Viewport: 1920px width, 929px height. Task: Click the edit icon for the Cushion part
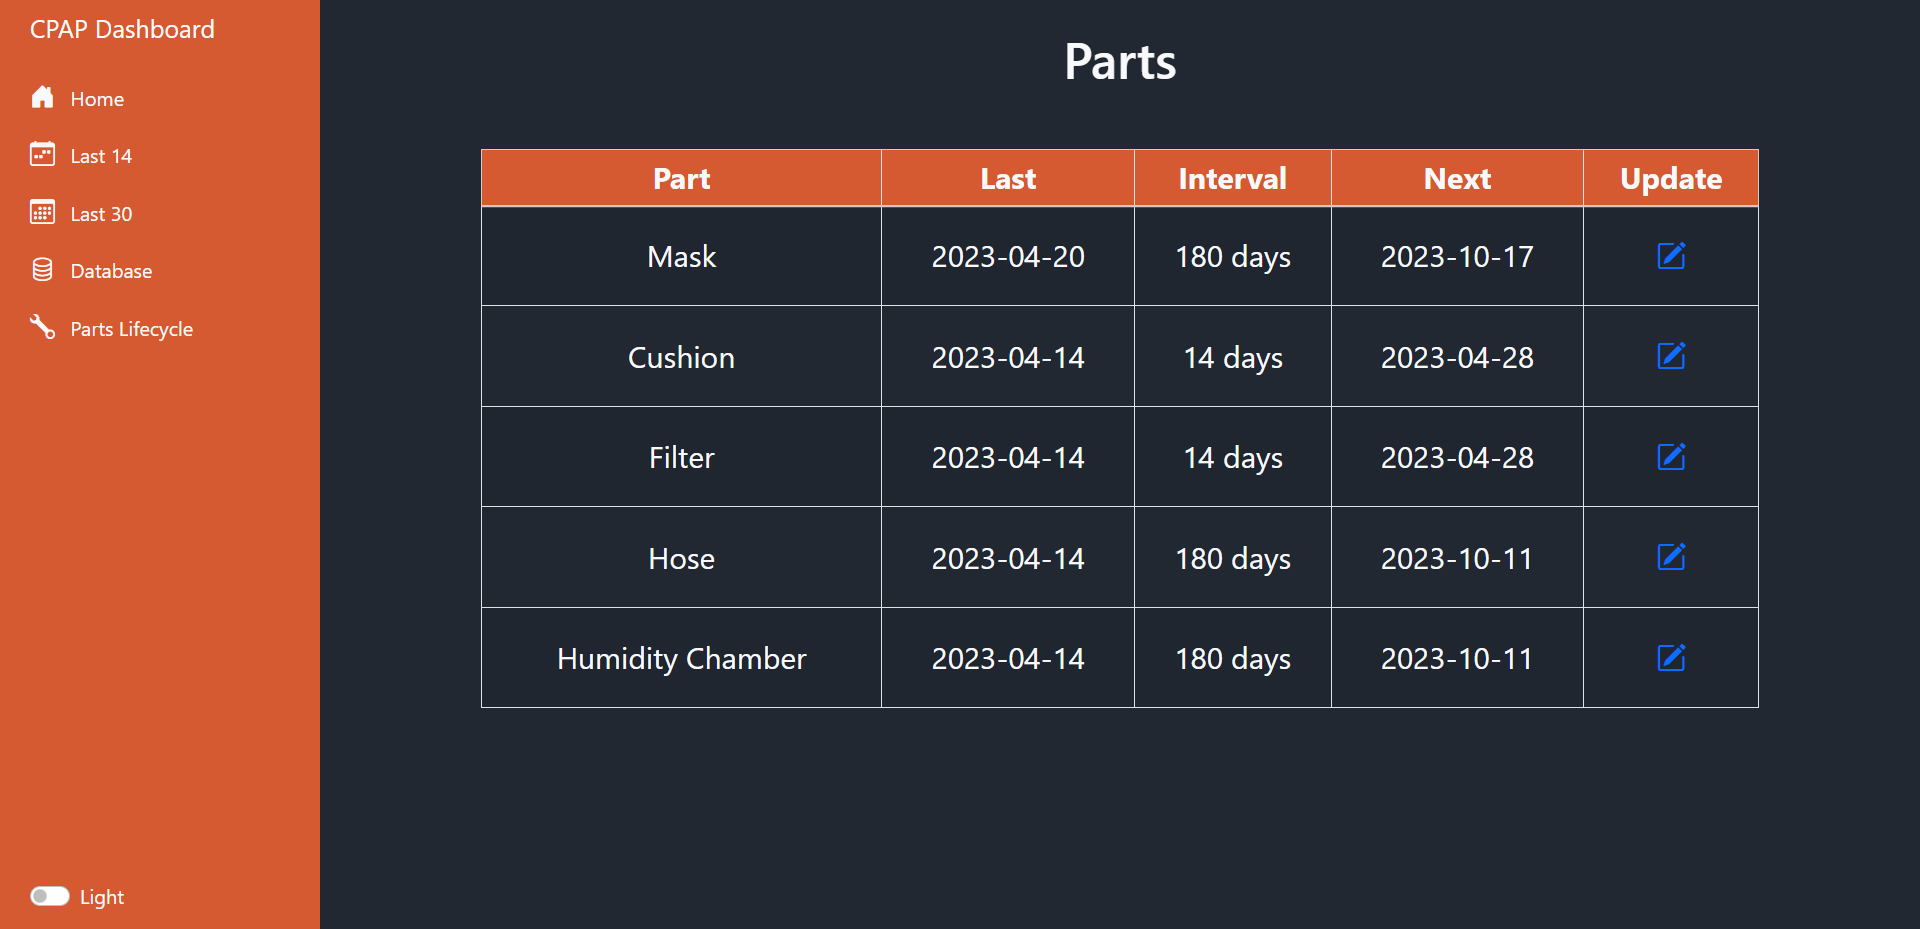pos(1671,356)
